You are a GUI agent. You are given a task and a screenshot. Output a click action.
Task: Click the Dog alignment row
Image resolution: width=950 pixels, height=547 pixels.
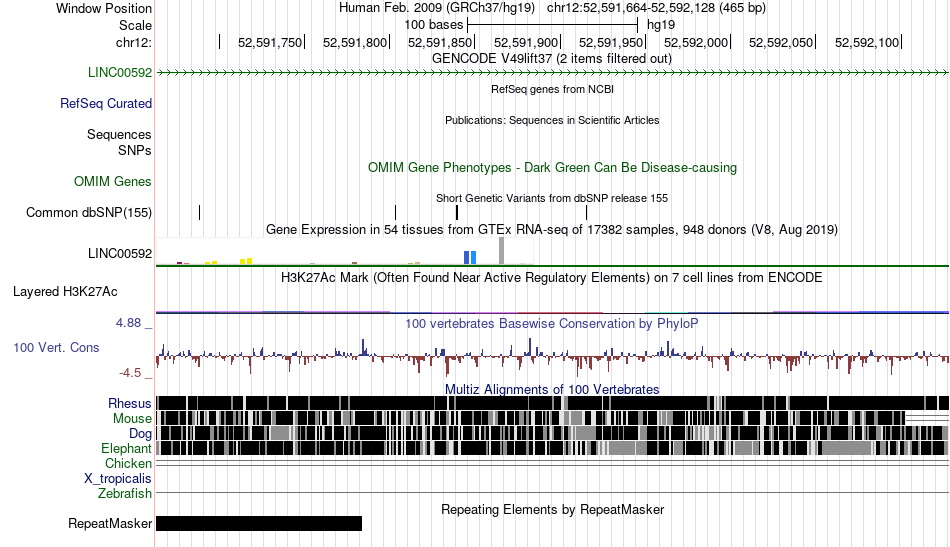click(552, 433)
